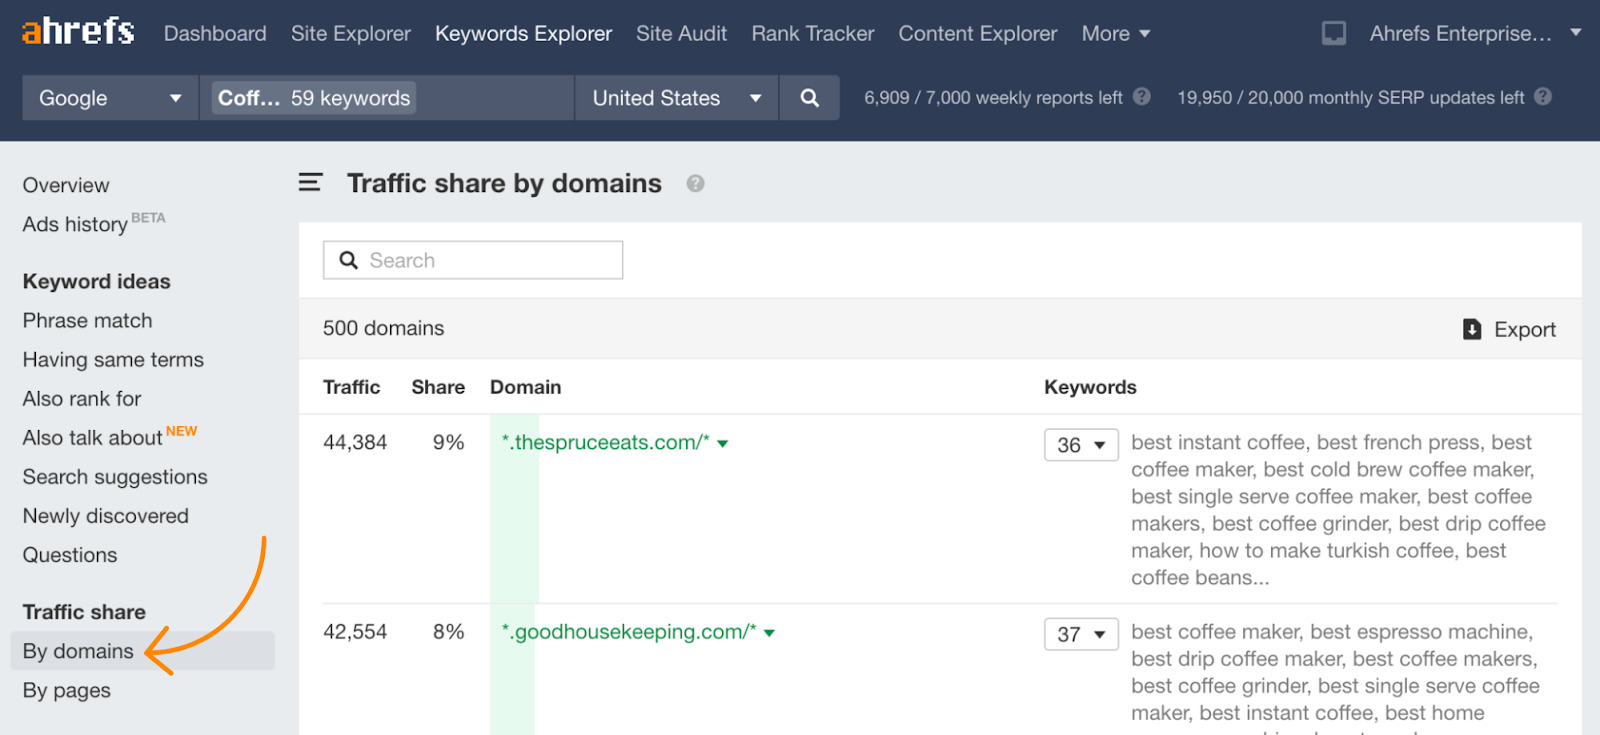Click help icon next to monthly SERP updates
Screen dimensions: 1600x735
click(1543, 97)
